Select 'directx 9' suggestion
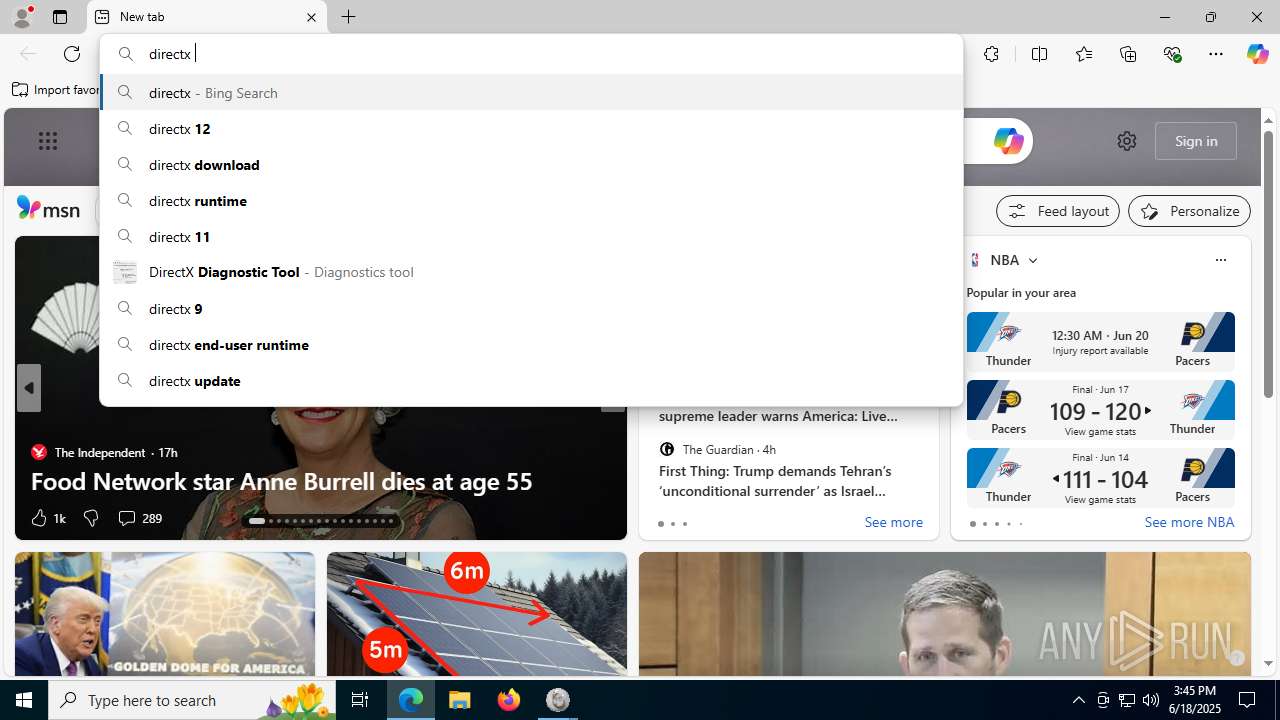The height and width of the screenshot is (720, 1280). point(531,308)
